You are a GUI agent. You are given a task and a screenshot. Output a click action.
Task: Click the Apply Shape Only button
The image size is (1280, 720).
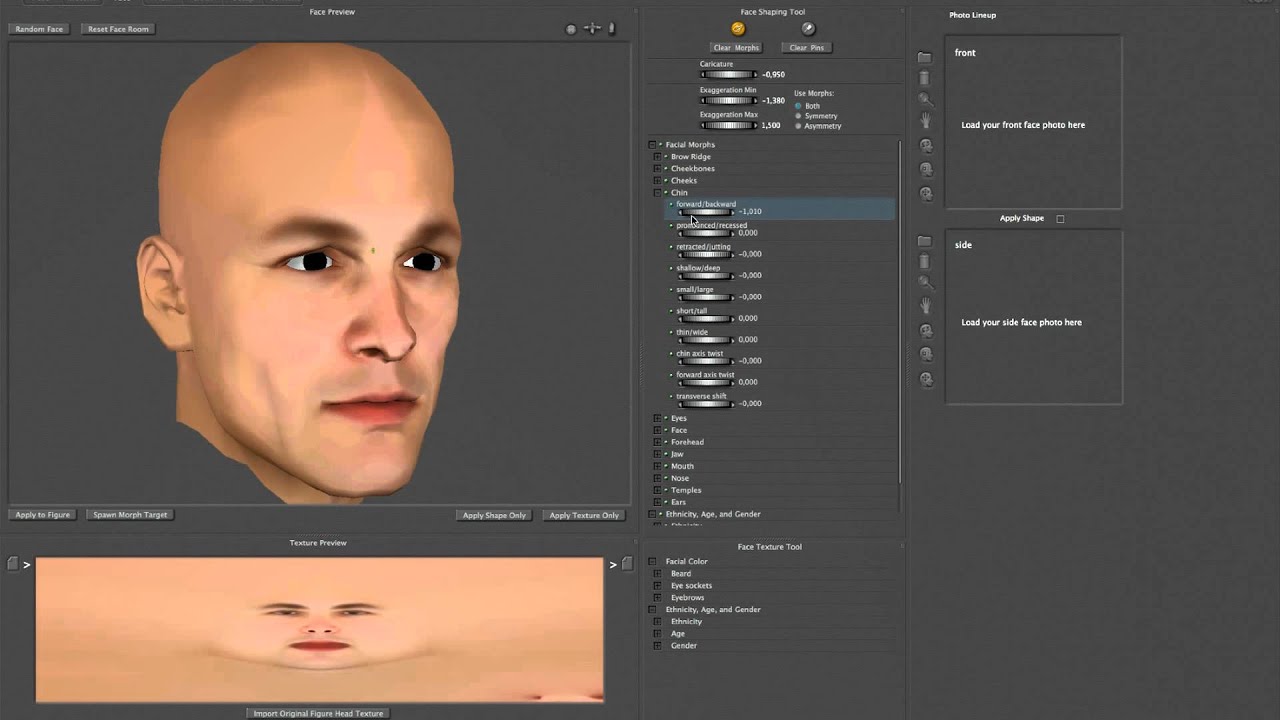tap(494, 516)
